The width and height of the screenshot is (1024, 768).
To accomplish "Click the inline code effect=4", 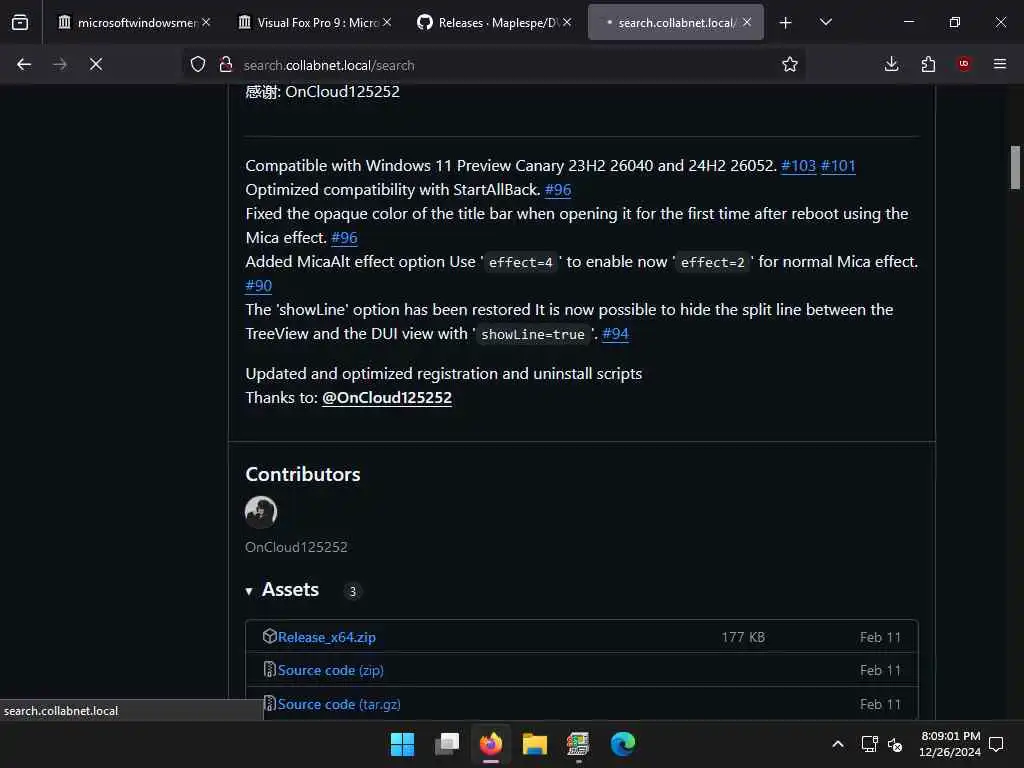I will 520,263.
